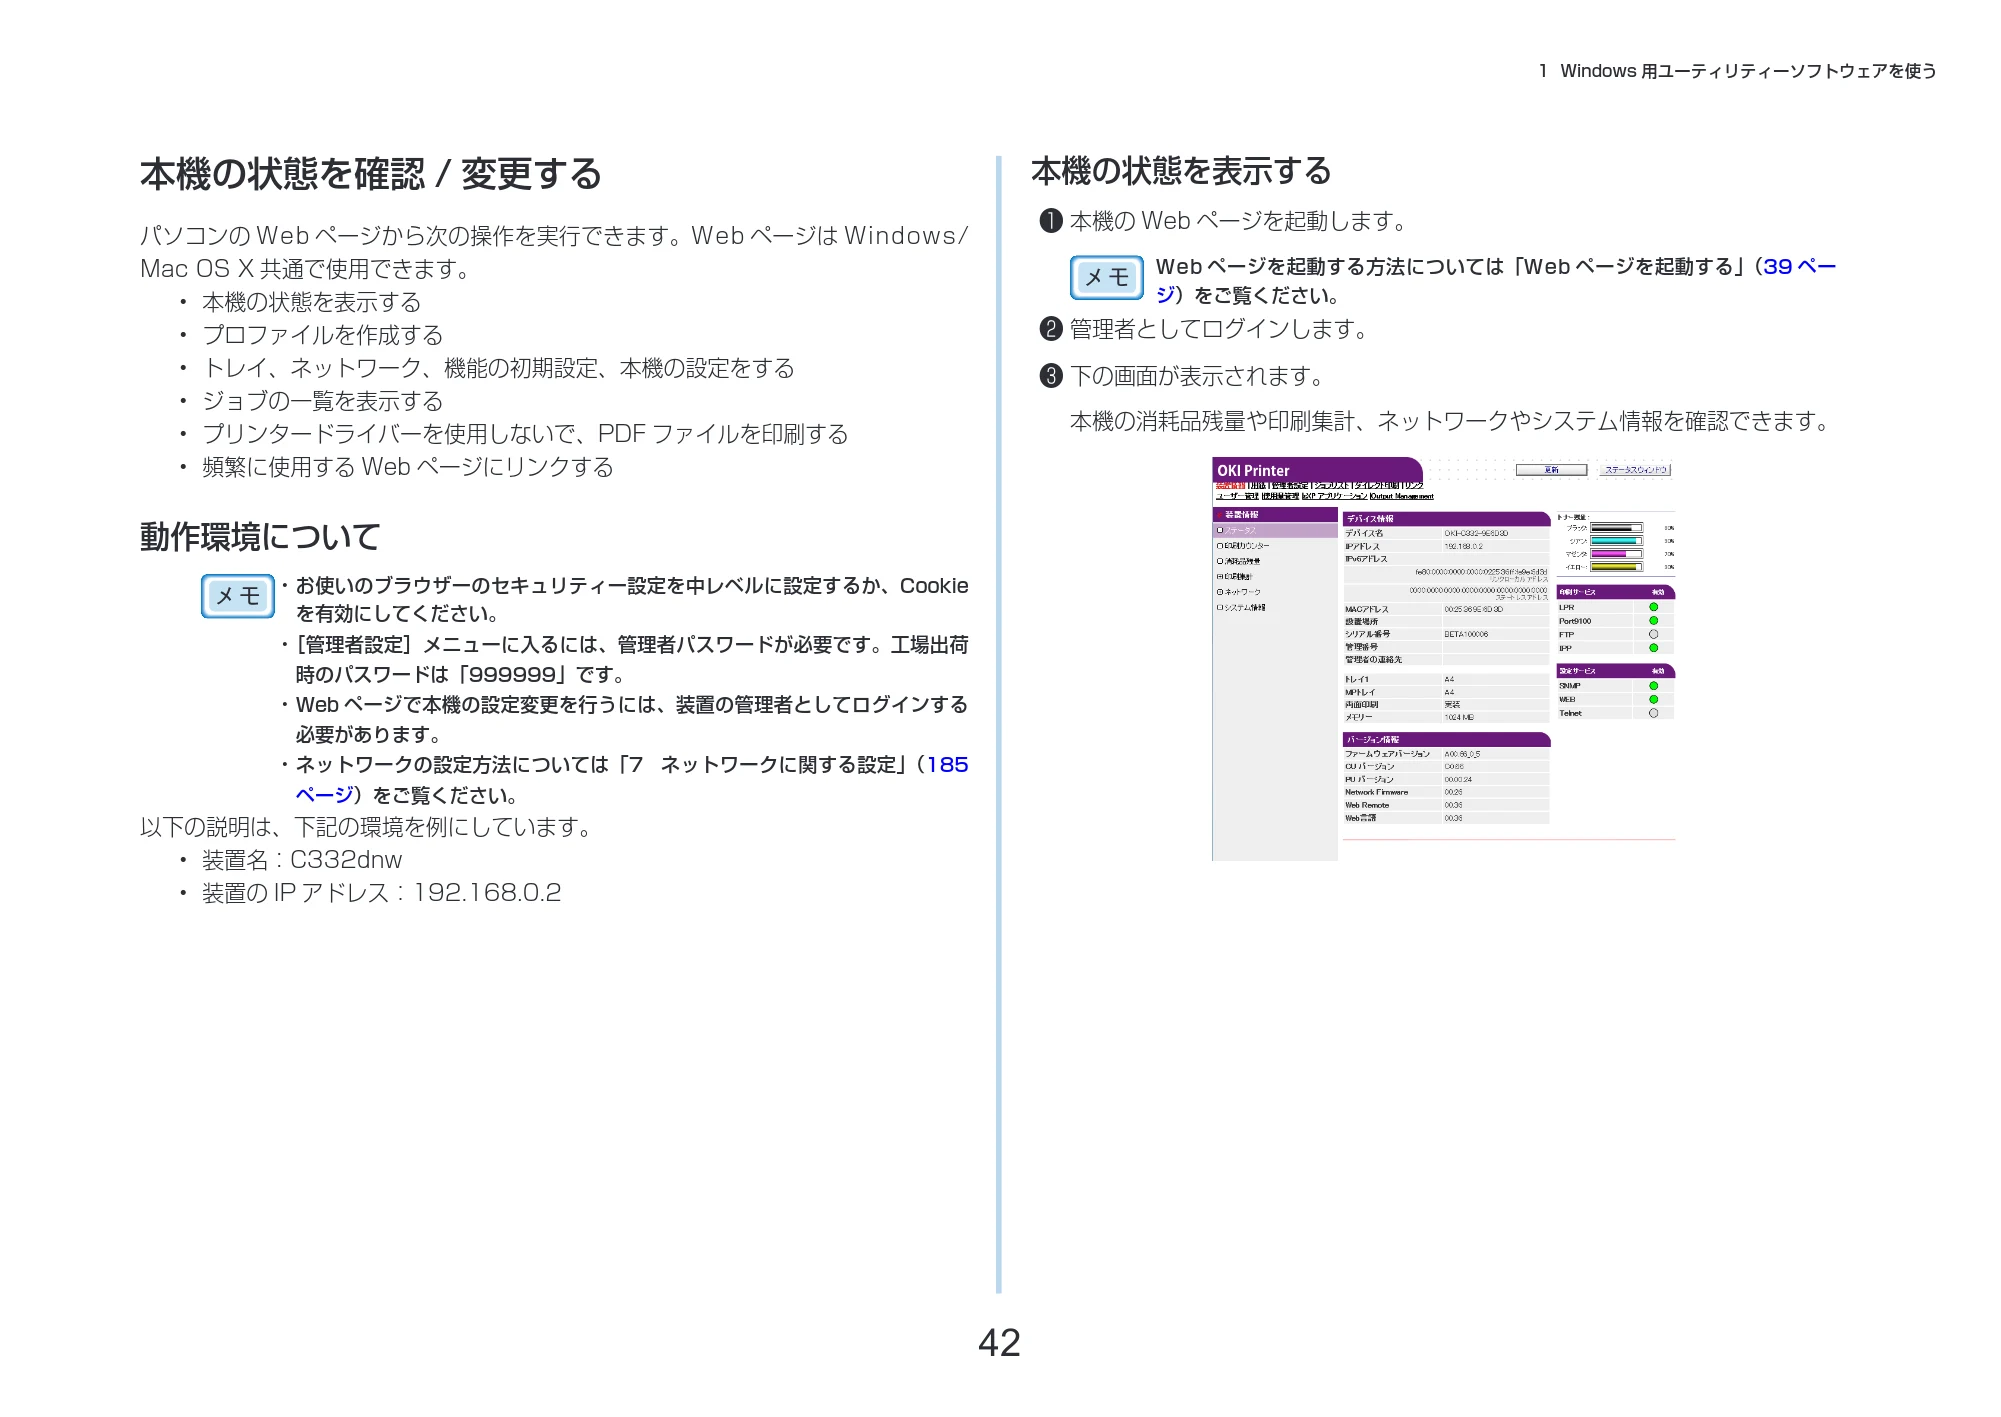Screen dimensions: 2001x1417
Task: Click the バージョン情報 section header
Action: click(1446, 740)
